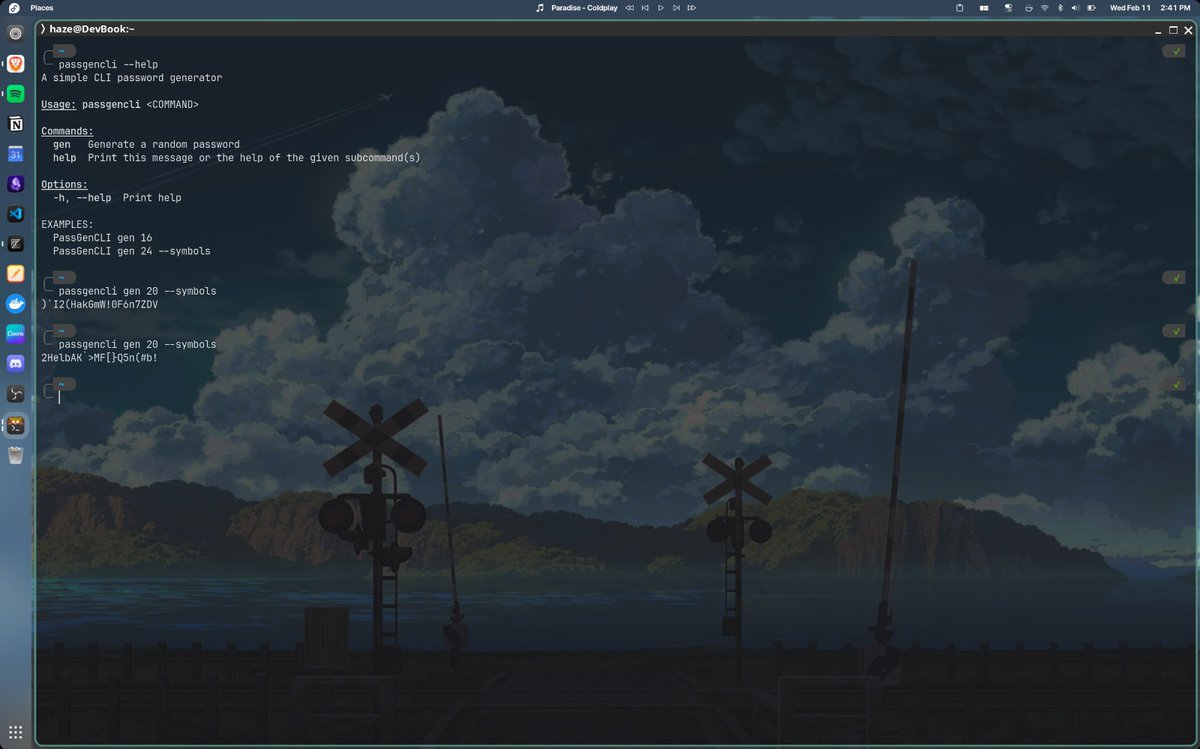1200x749 pixels.
Task: Open the calendar app in dock
Action: 16,154
